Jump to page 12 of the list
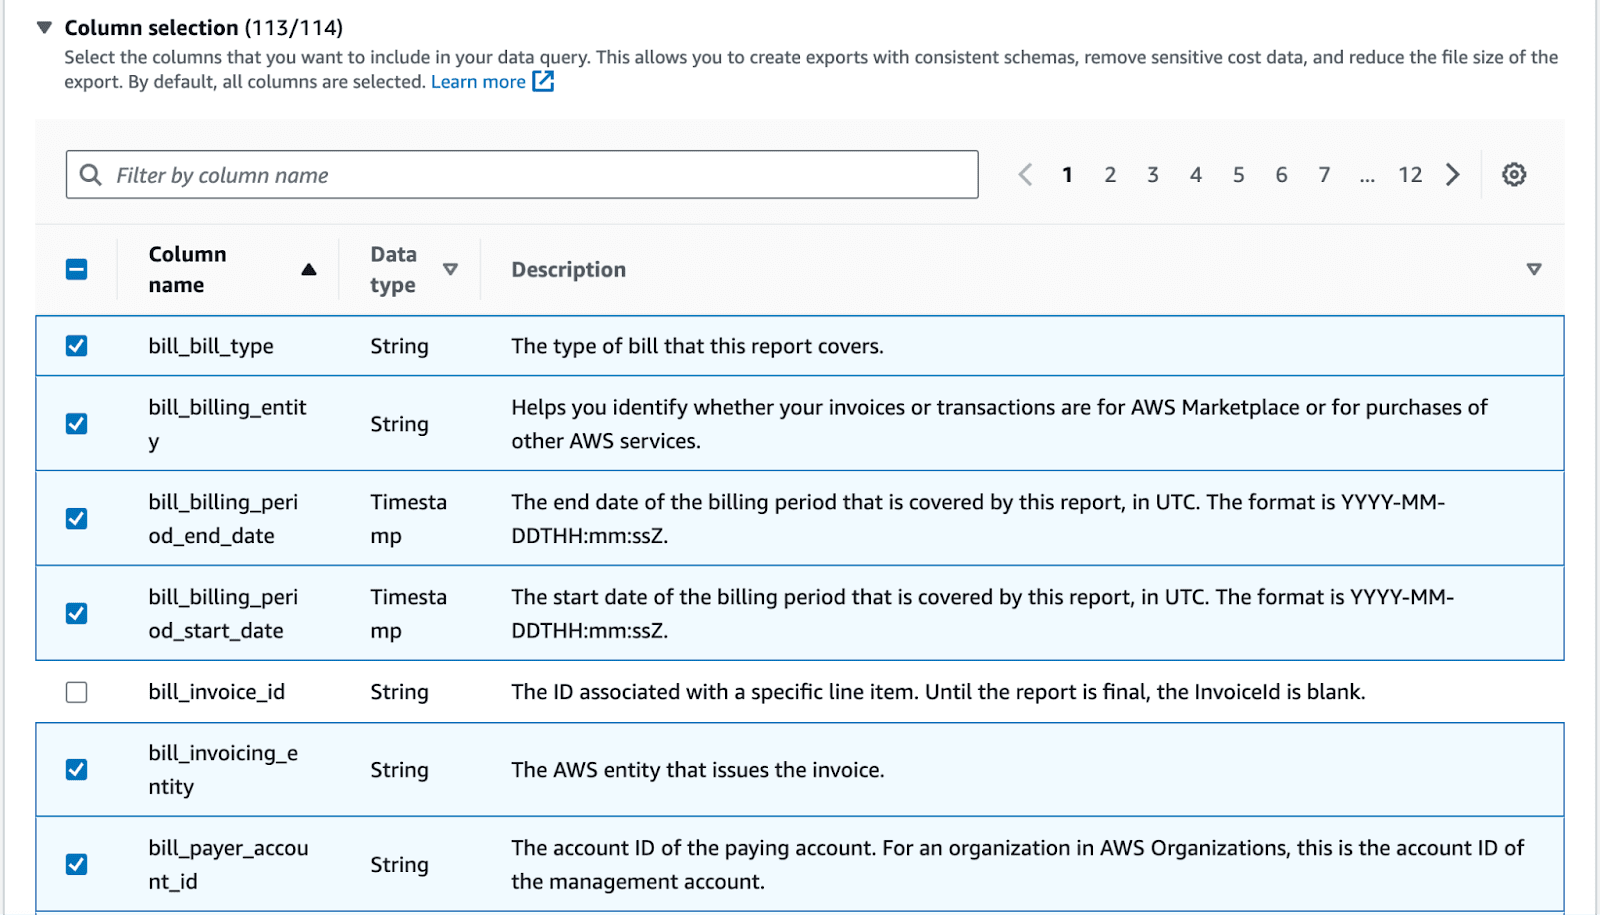1600x915 pixels. 1410,175
